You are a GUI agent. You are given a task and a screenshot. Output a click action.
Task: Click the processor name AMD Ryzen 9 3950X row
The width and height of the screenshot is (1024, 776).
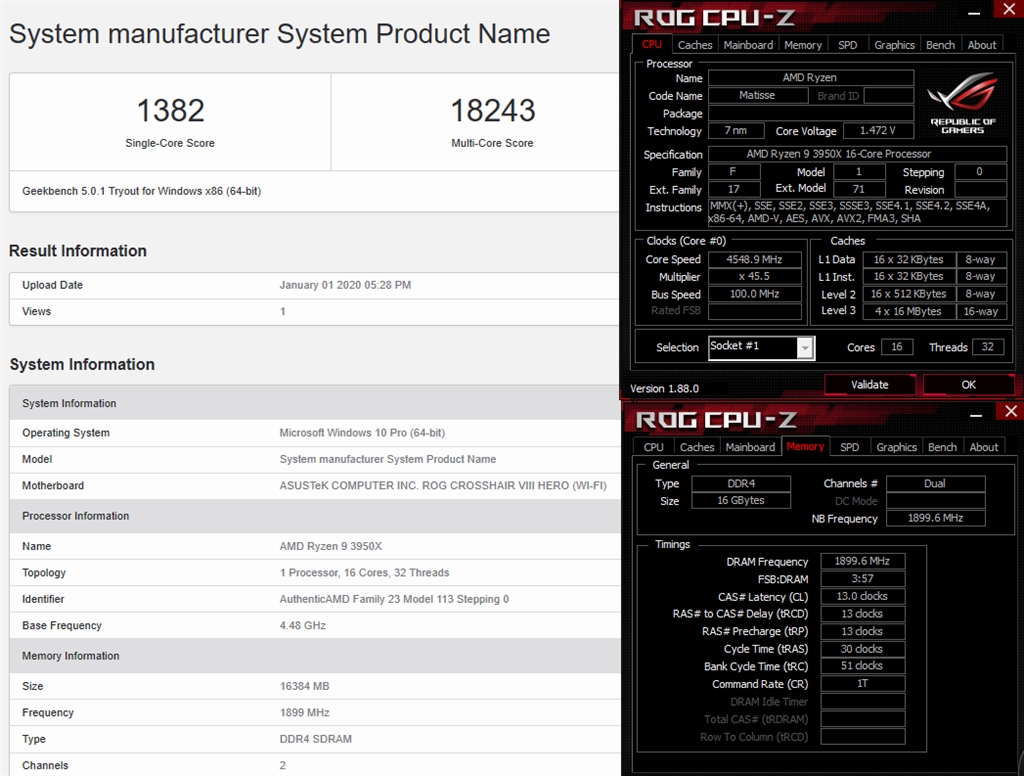(x=315, y=546)
